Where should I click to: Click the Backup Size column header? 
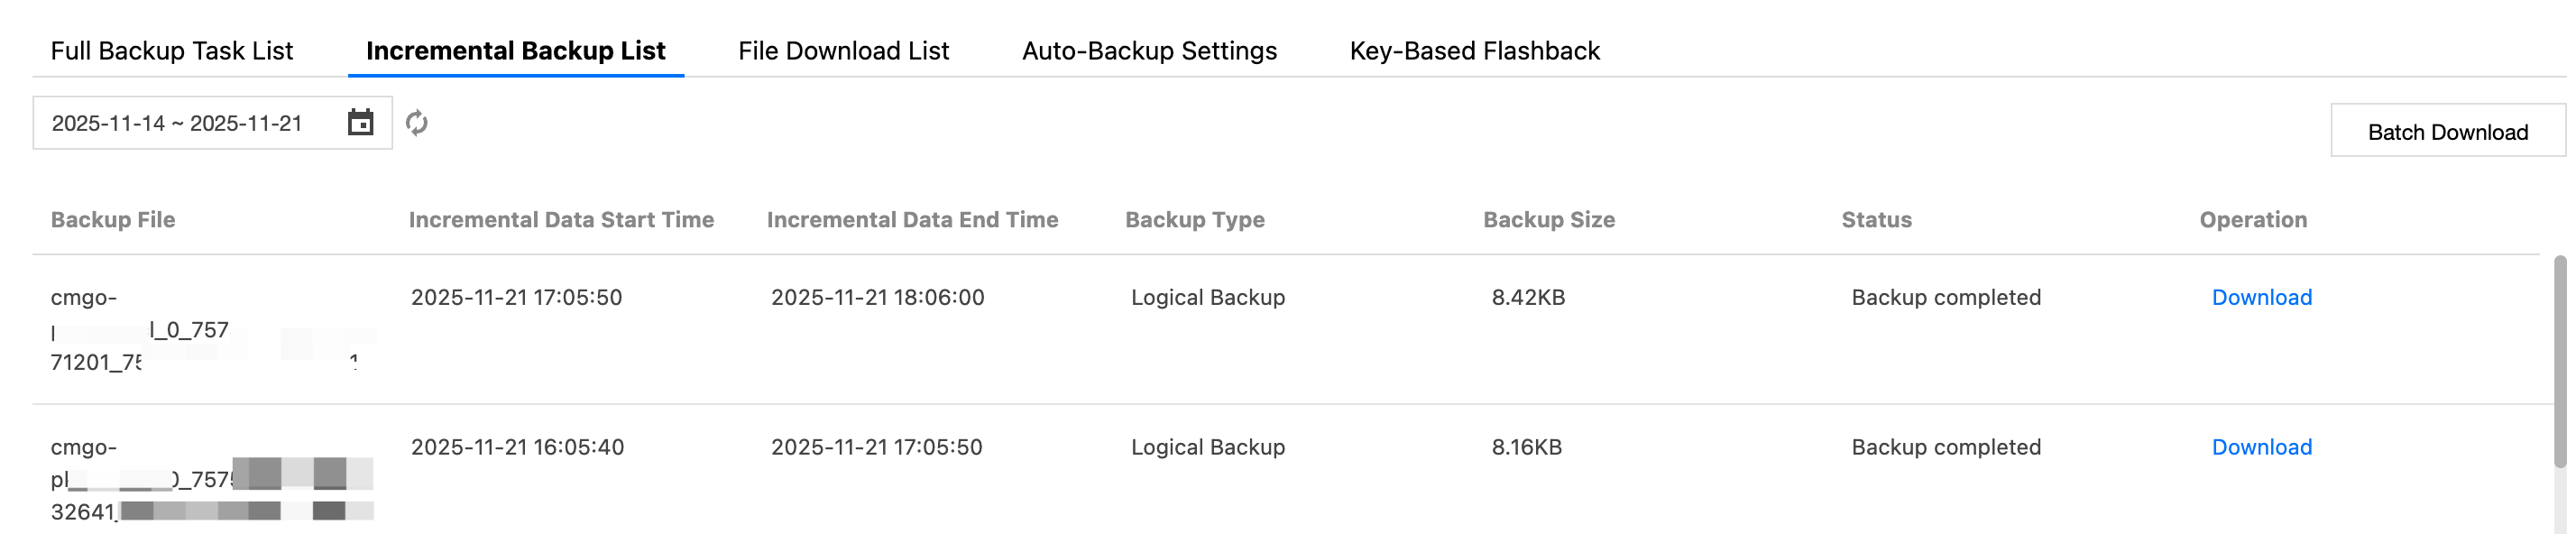1548,220
